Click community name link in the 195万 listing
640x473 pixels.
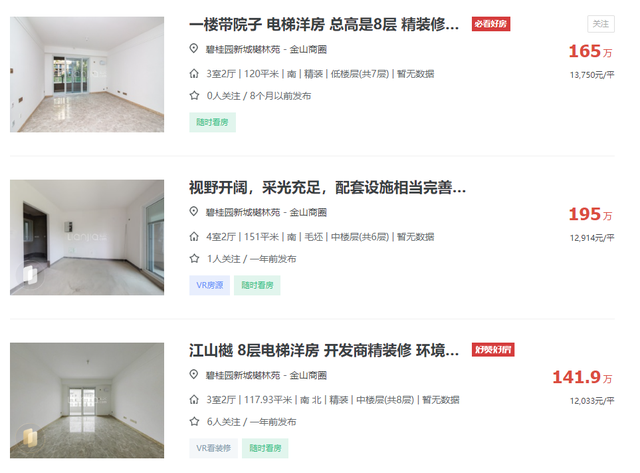[243, 212]
